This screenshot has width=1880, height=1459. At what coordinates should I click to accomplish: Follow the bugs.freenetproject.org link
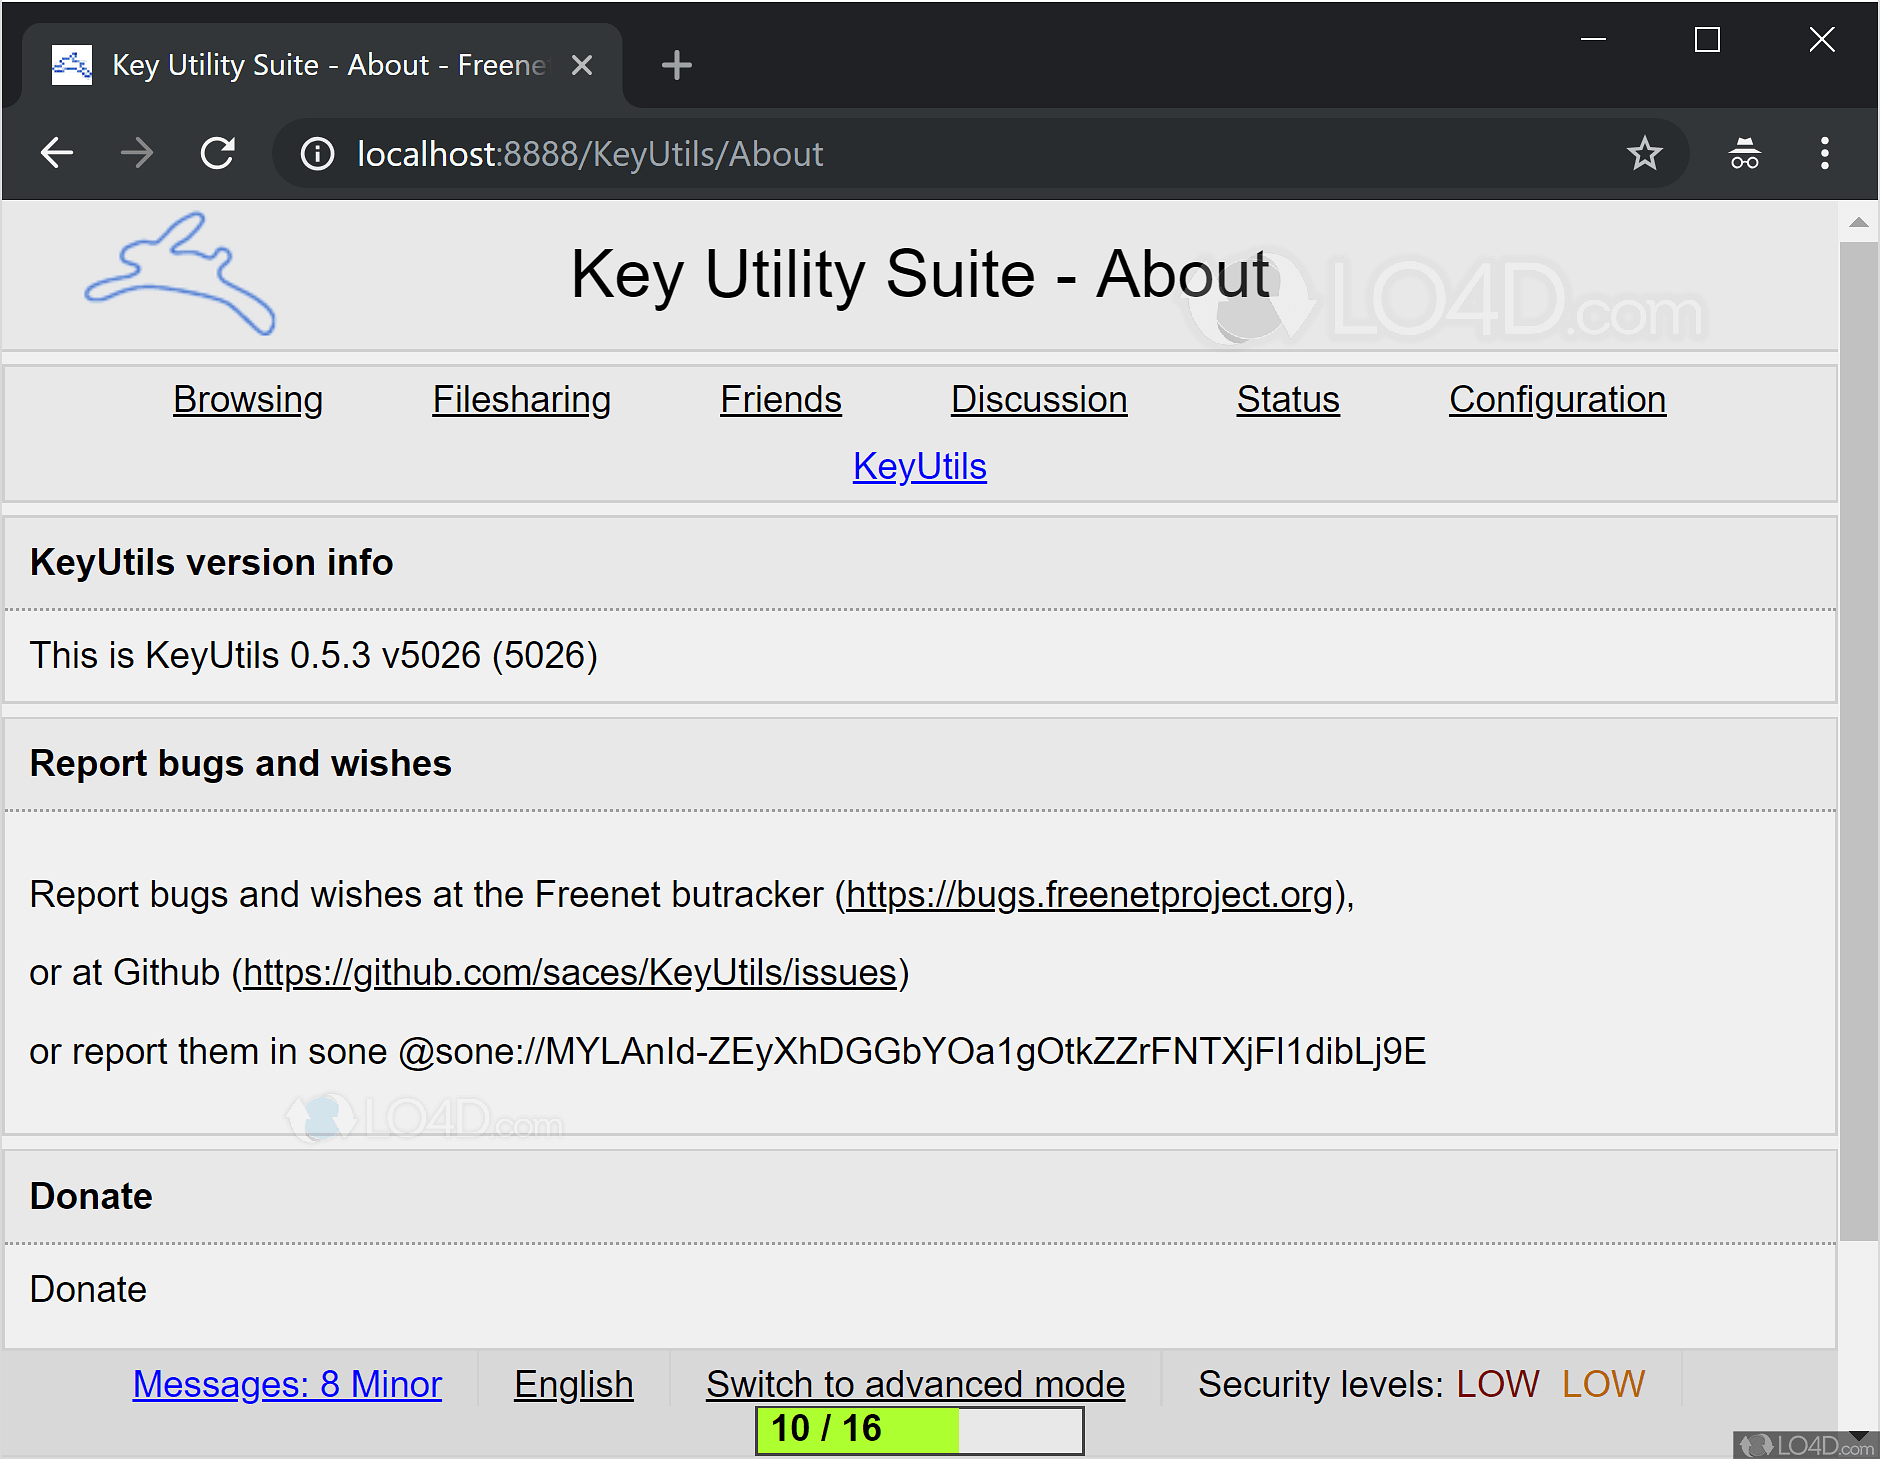click(1090, 895)
